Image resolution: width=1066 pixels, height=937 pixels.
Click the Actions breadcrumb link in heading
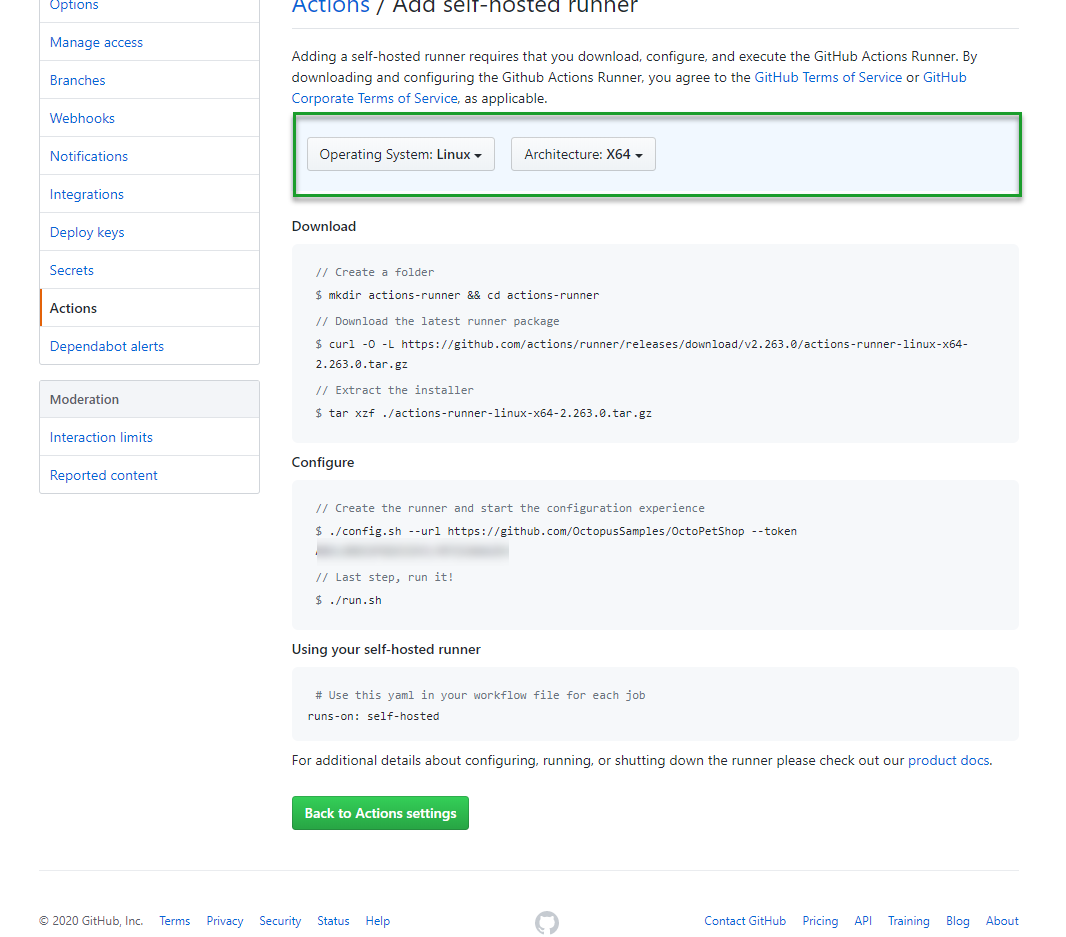(x=330, y=7)
